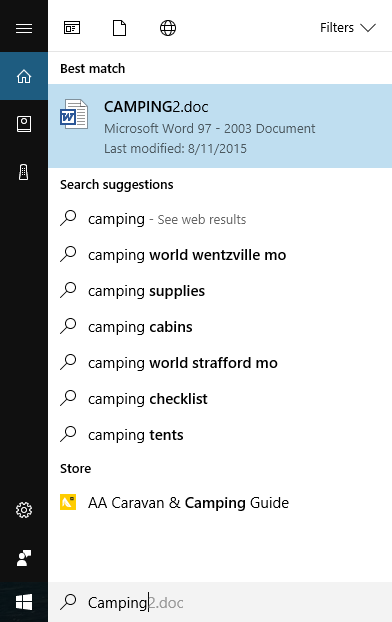
Task: Select 'camping supplies' suggestion
Action: (x=220, y=291)
